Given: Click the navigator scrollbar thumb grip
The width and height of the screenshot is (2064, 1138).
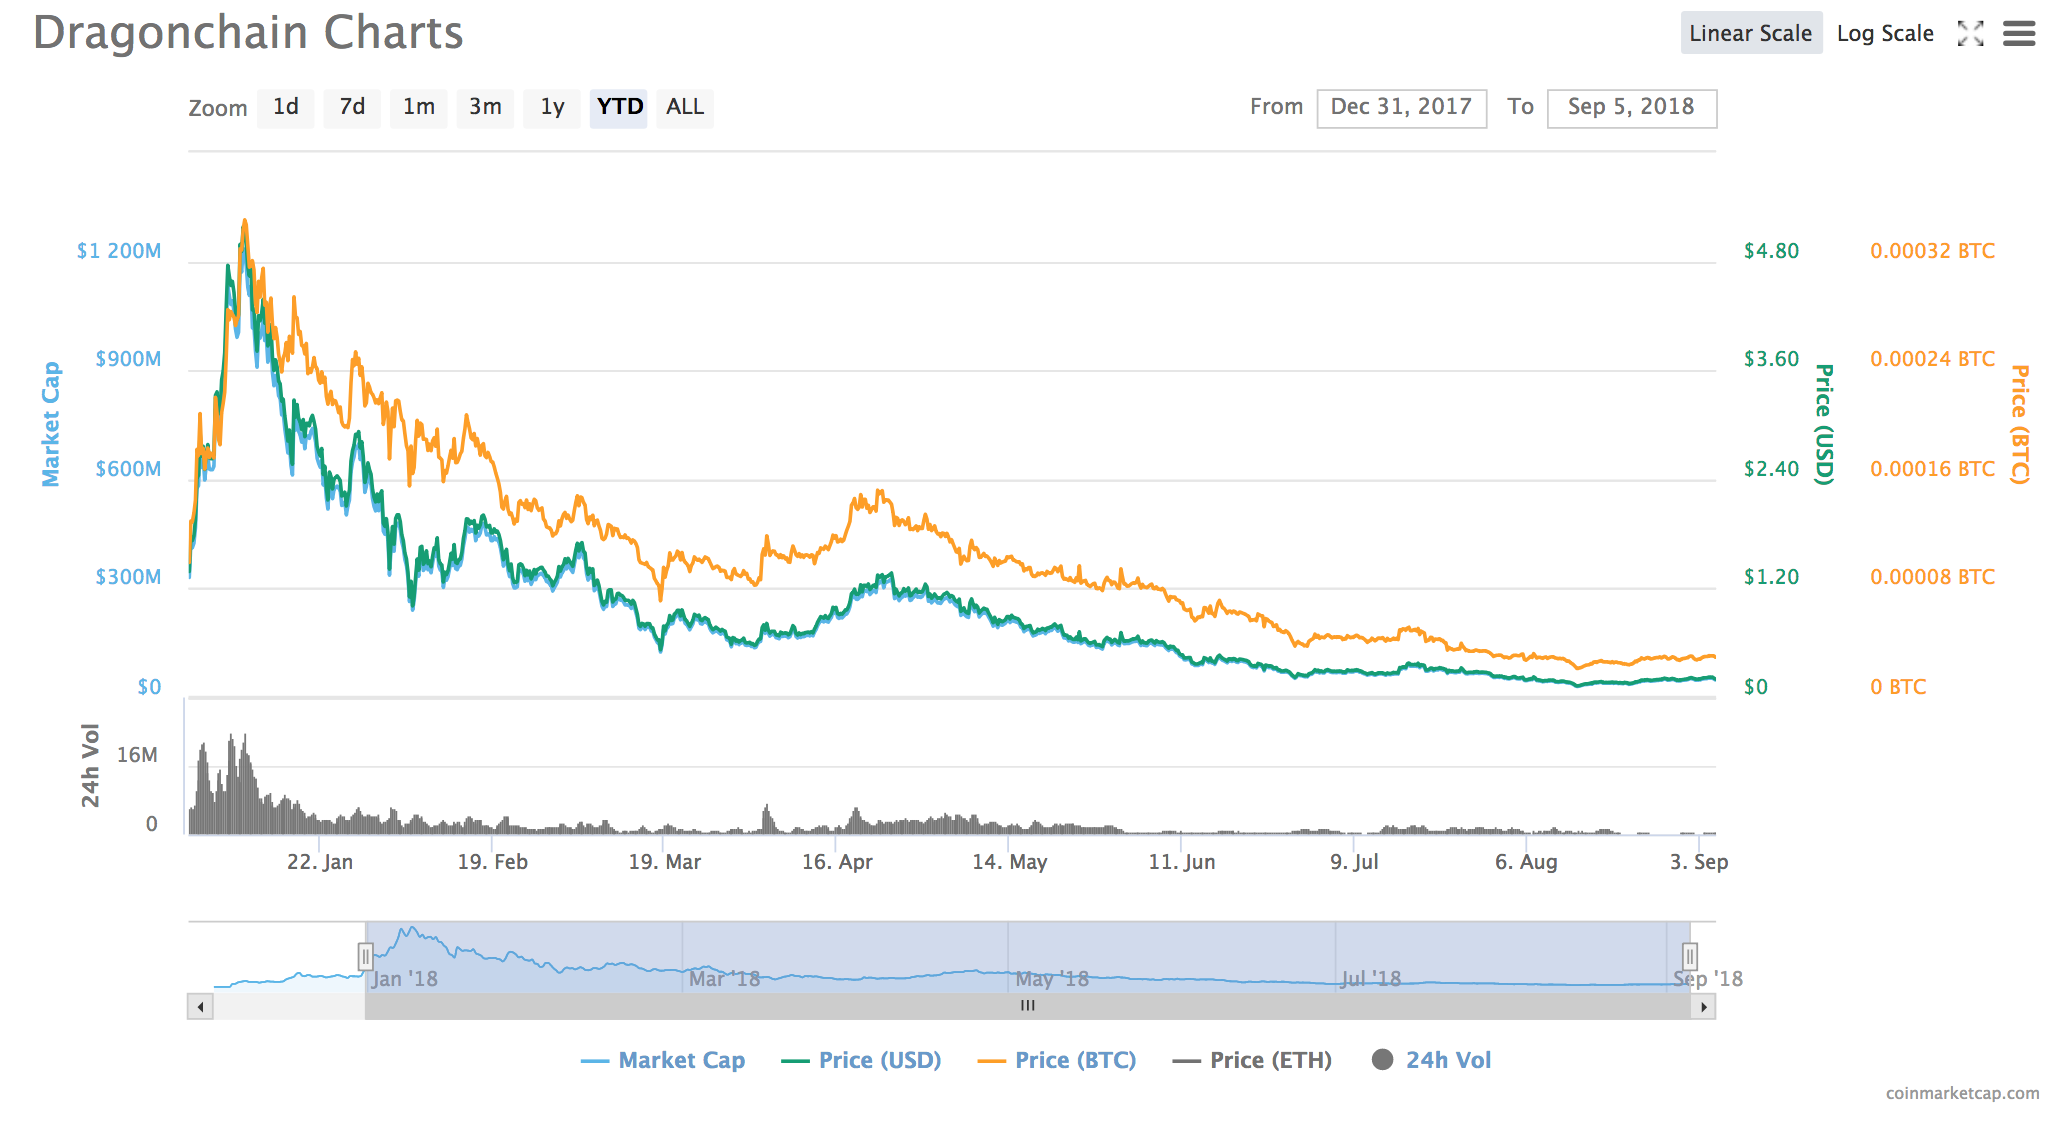Looking at the screenshot, I should [1028, 1007].
